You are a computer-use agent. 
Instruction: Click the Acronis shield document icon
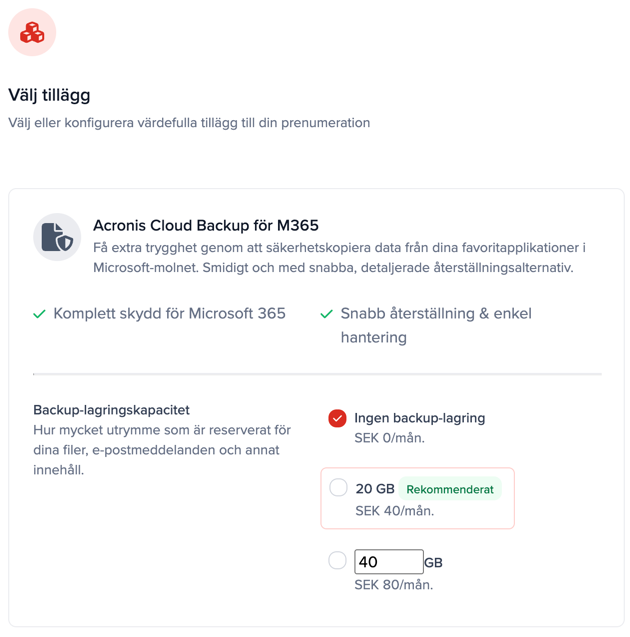pos(57,237)
